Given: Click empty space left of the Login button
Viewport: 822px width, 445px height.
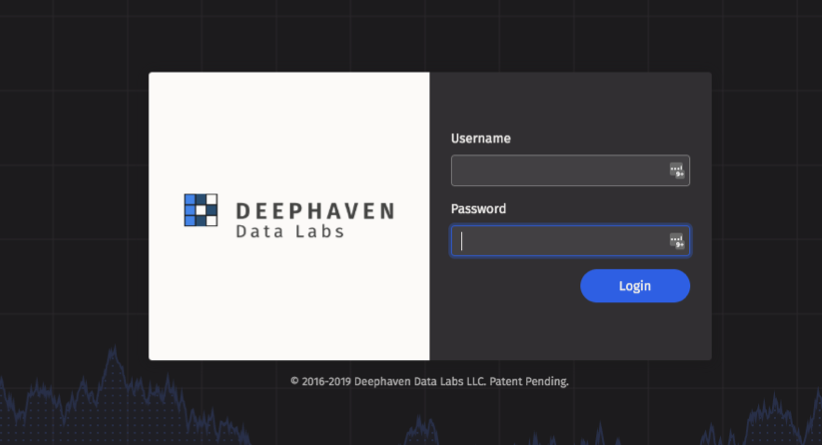Looking at the screenshot, I should tap(510, 286).
